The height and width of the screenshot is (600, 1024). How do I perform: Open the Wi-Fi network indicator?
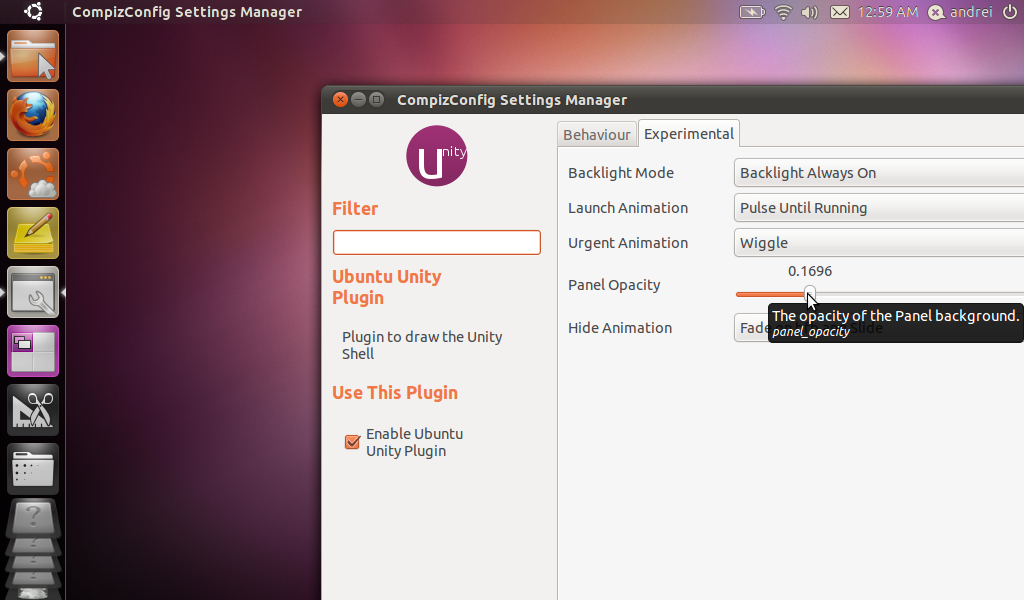click(x=783, y=12)
